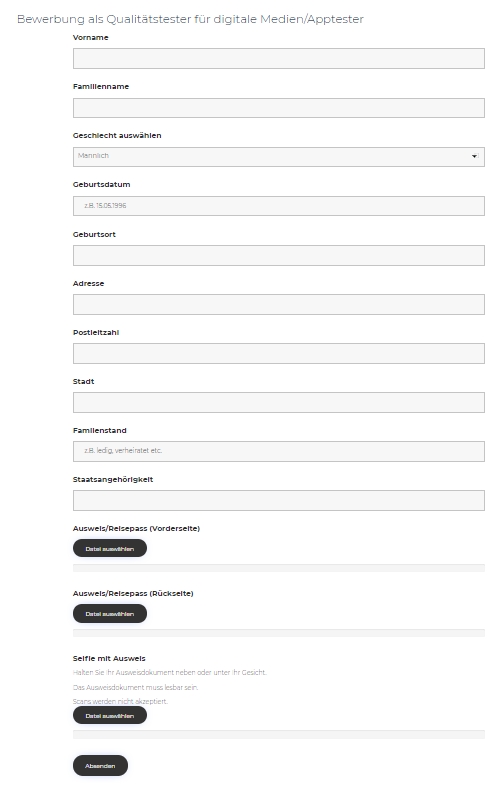
Task: Click the dropdown arrow next to Männlich
Action: [x=474, y=156]
